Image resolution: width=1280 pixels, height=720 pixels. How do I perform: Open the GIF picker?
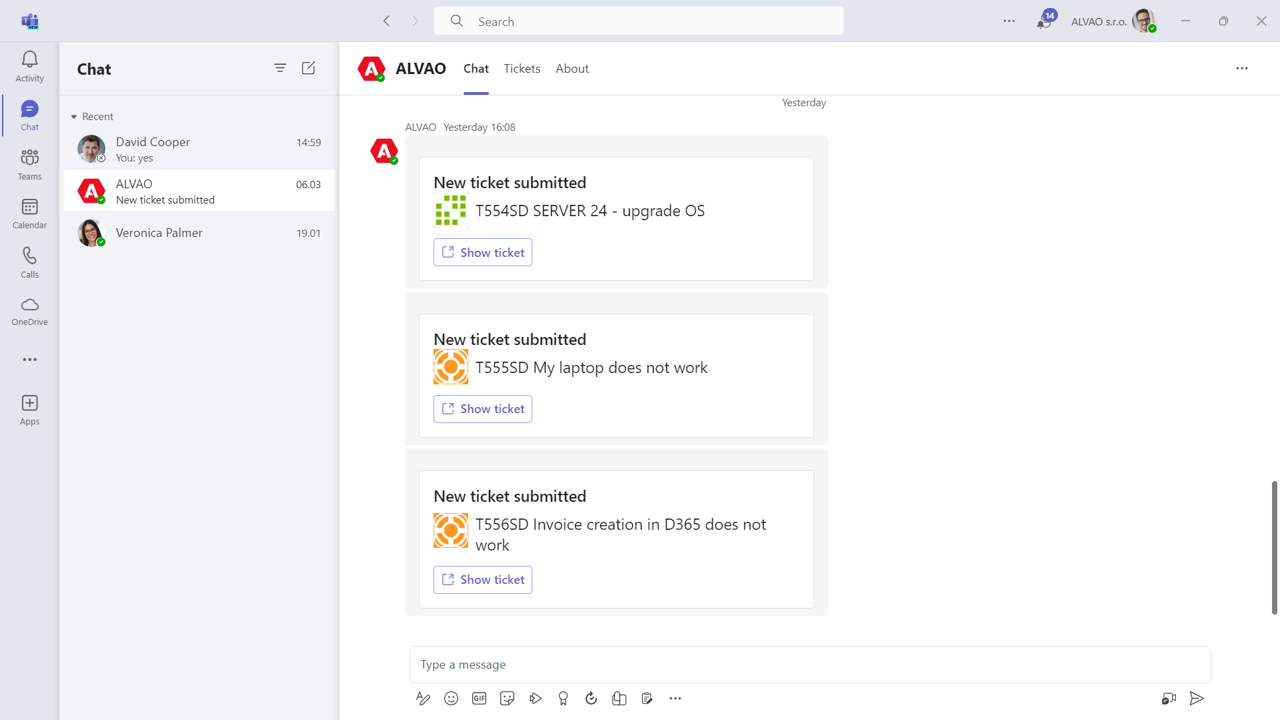click(x=479, y=698)
